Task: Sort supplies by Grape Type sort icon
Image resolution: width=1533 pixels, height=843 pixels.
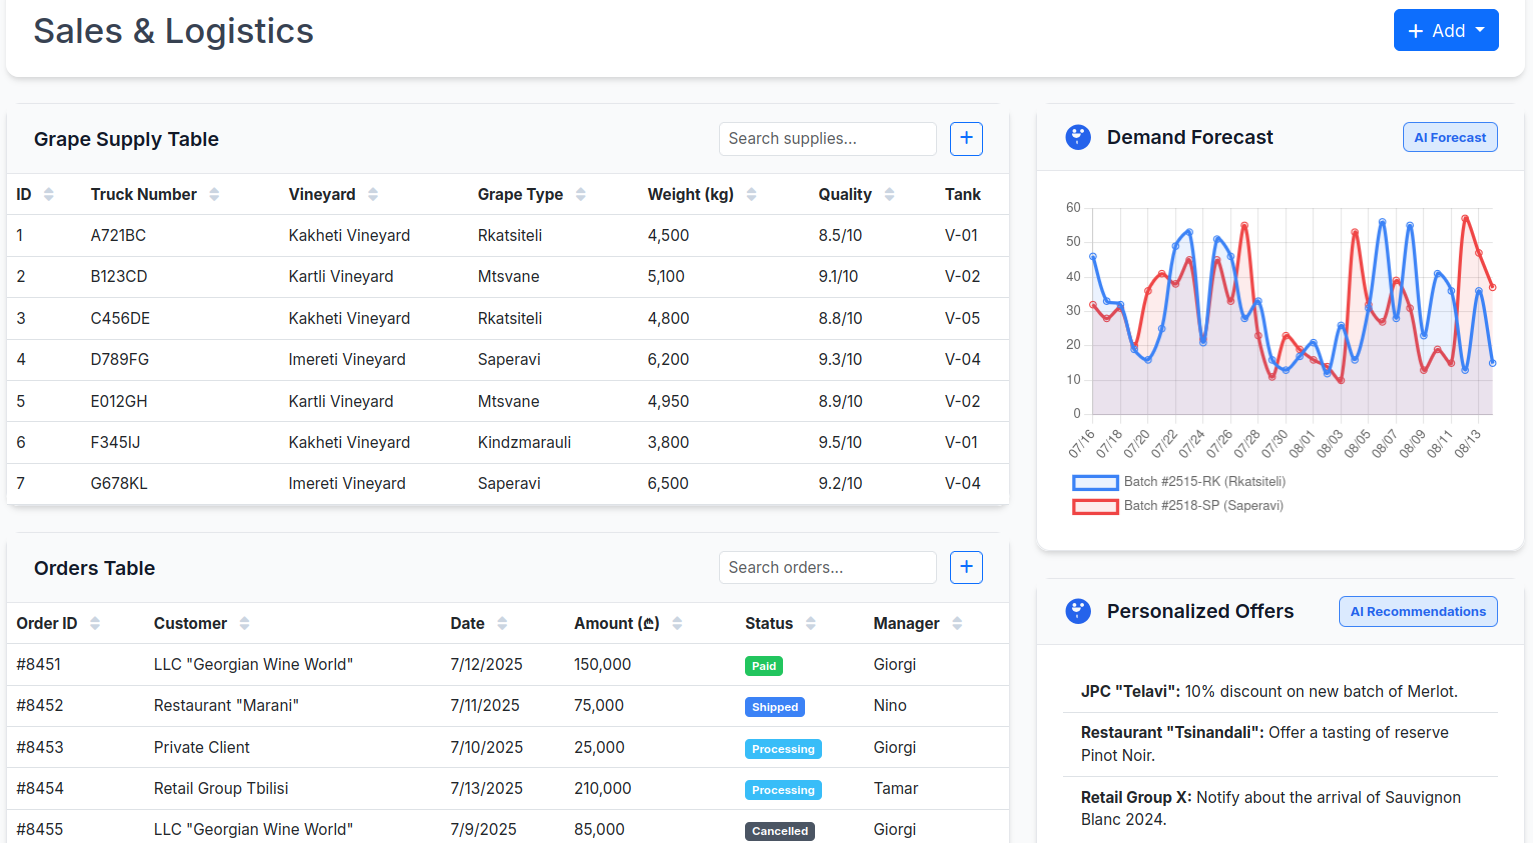Action: 583,194
